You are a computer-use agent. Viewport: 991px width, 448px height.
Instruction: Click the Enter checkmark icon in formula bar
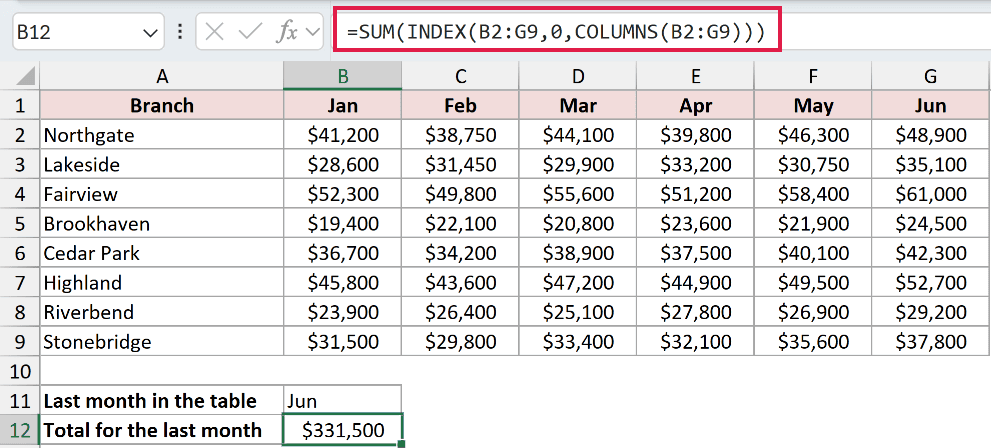[250, 32]
